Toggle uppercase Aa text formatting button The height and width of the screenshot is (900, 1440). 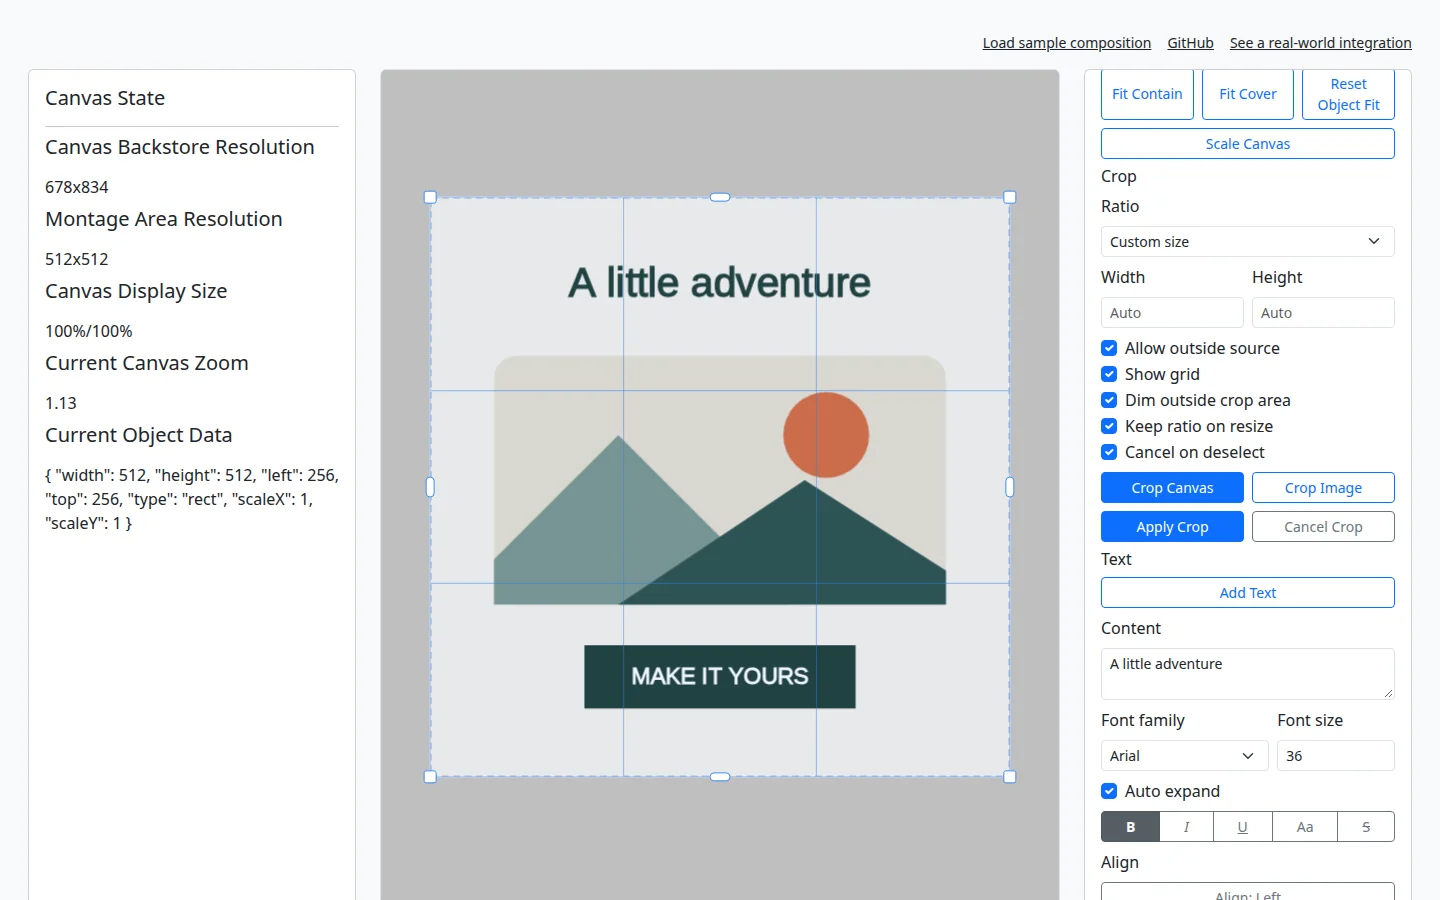point(1305,827)
